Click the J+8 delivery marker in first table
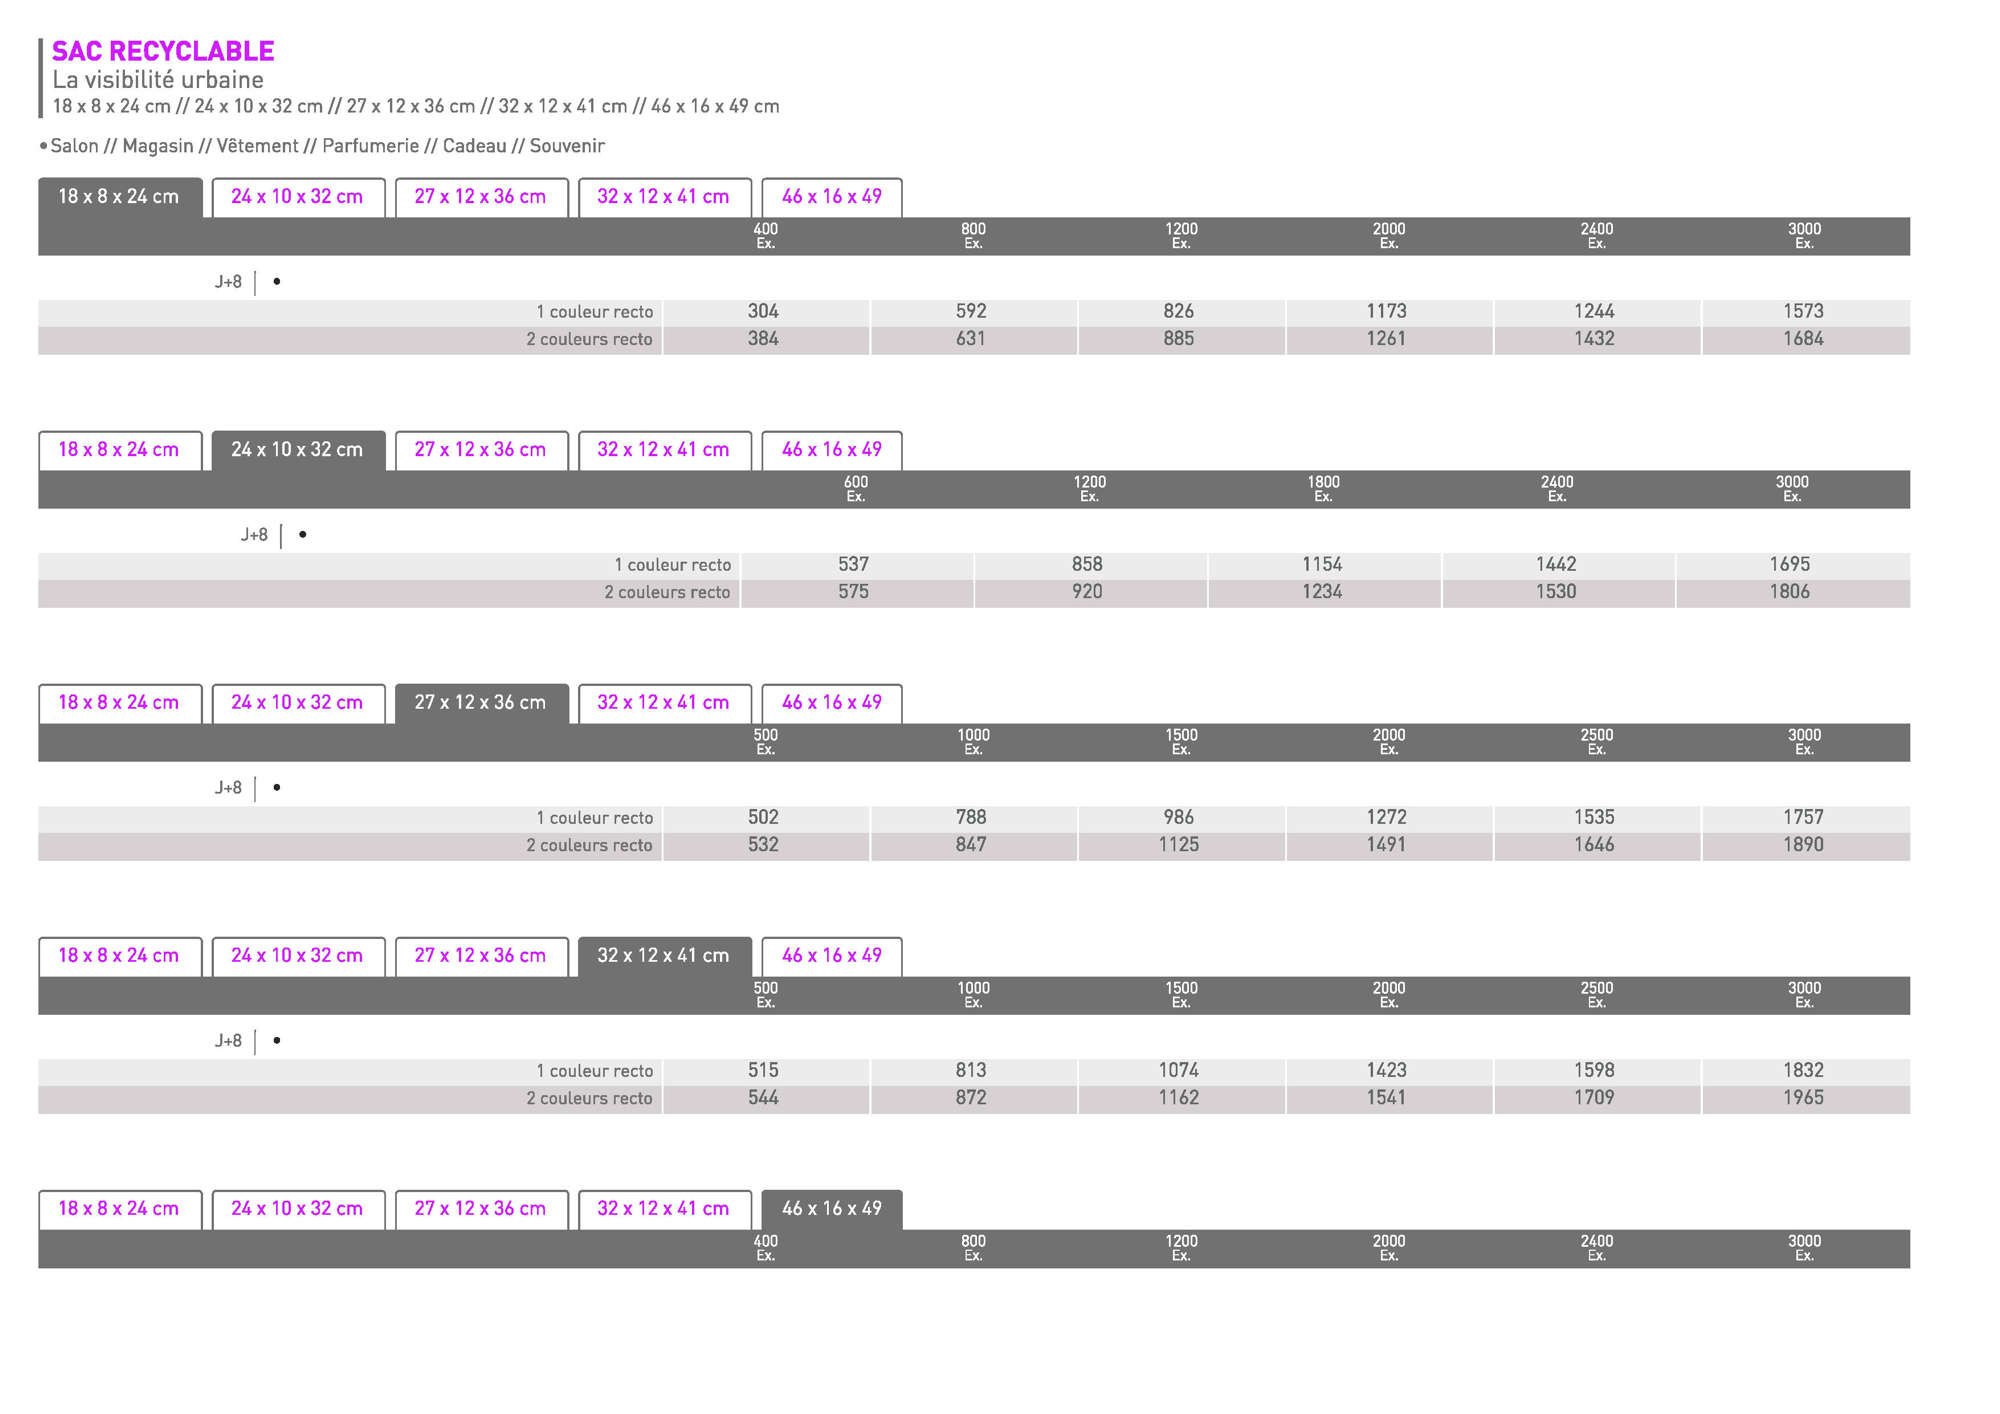The height and width of the screenshot is (1414, 2000). click(x=228, y=283)
